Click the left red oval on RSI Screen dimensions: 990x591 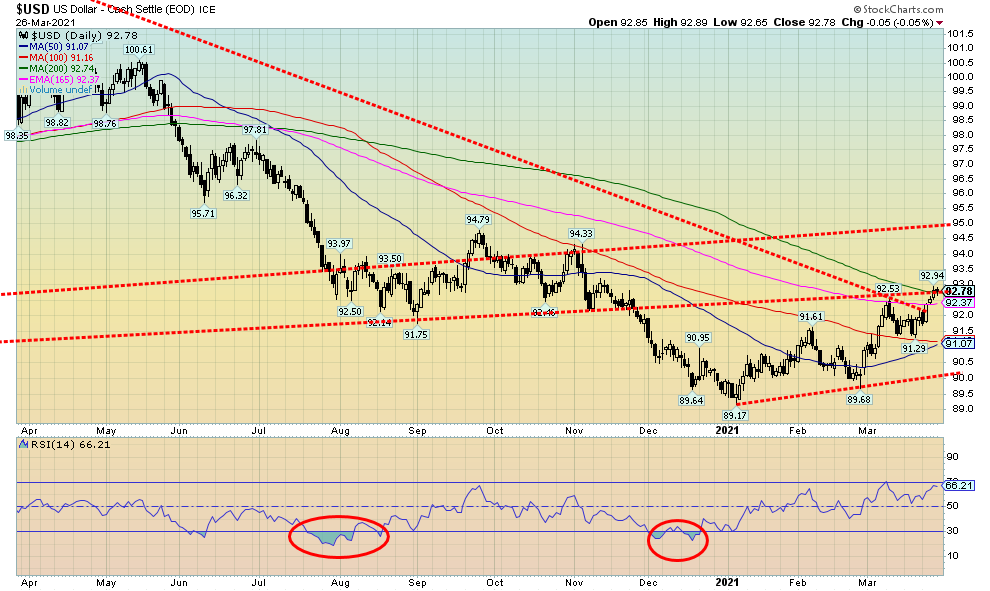[x=338, y=537]
